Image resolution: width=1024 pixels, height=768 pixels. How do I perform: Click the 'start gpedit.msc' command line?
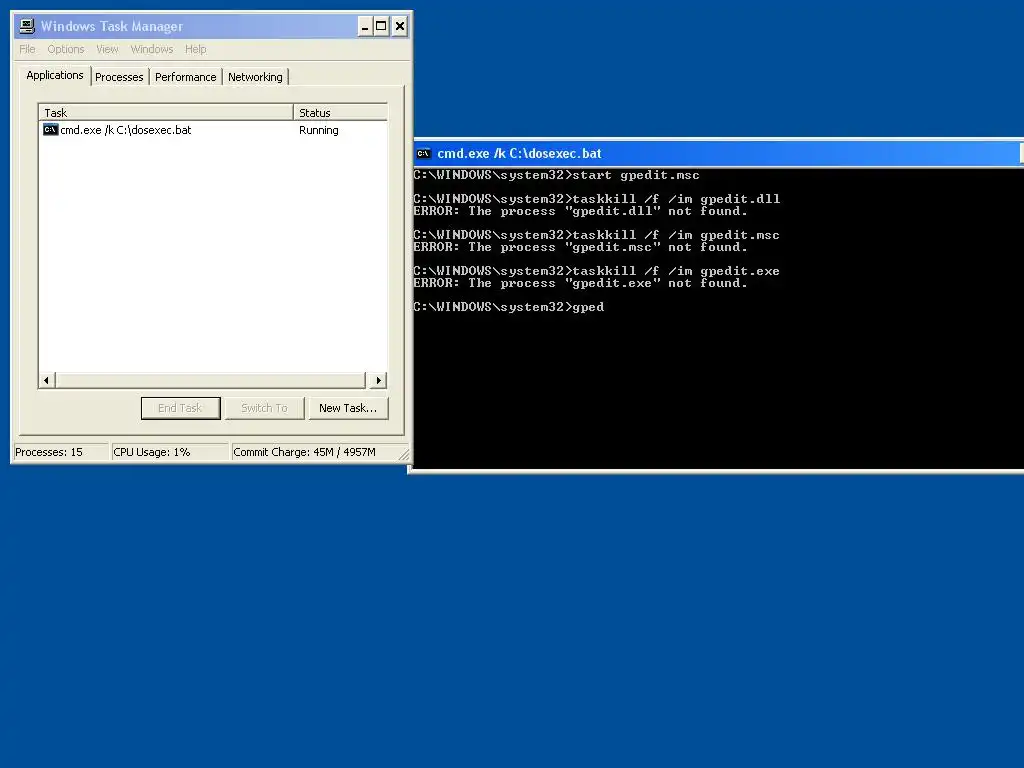coord(556,175)
